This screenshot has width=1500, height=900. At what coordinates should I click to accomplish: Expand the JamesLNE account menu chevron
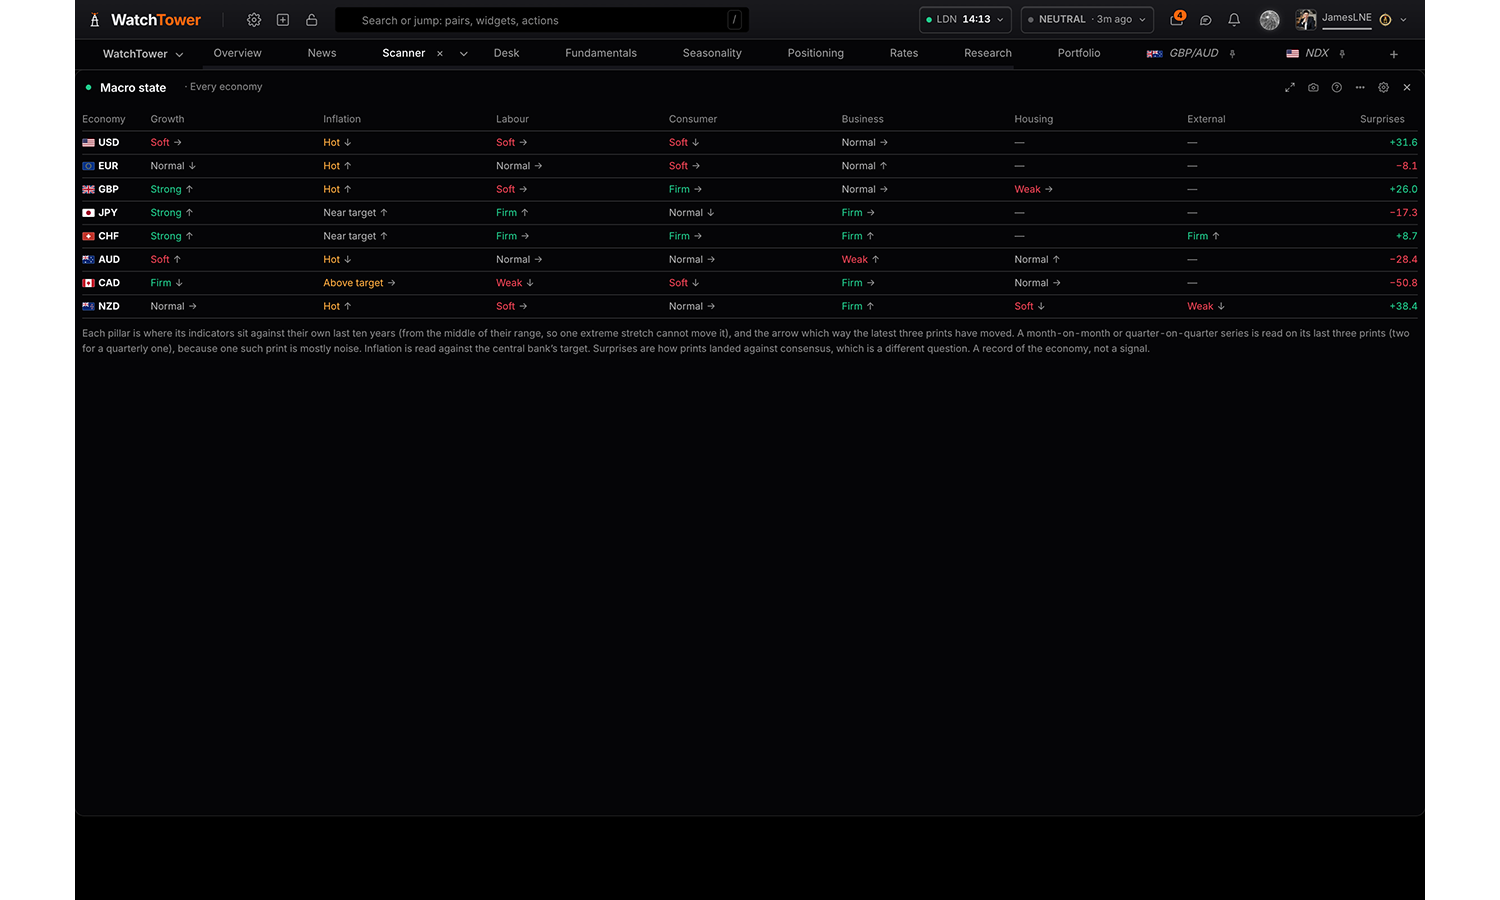point(1403,20)
